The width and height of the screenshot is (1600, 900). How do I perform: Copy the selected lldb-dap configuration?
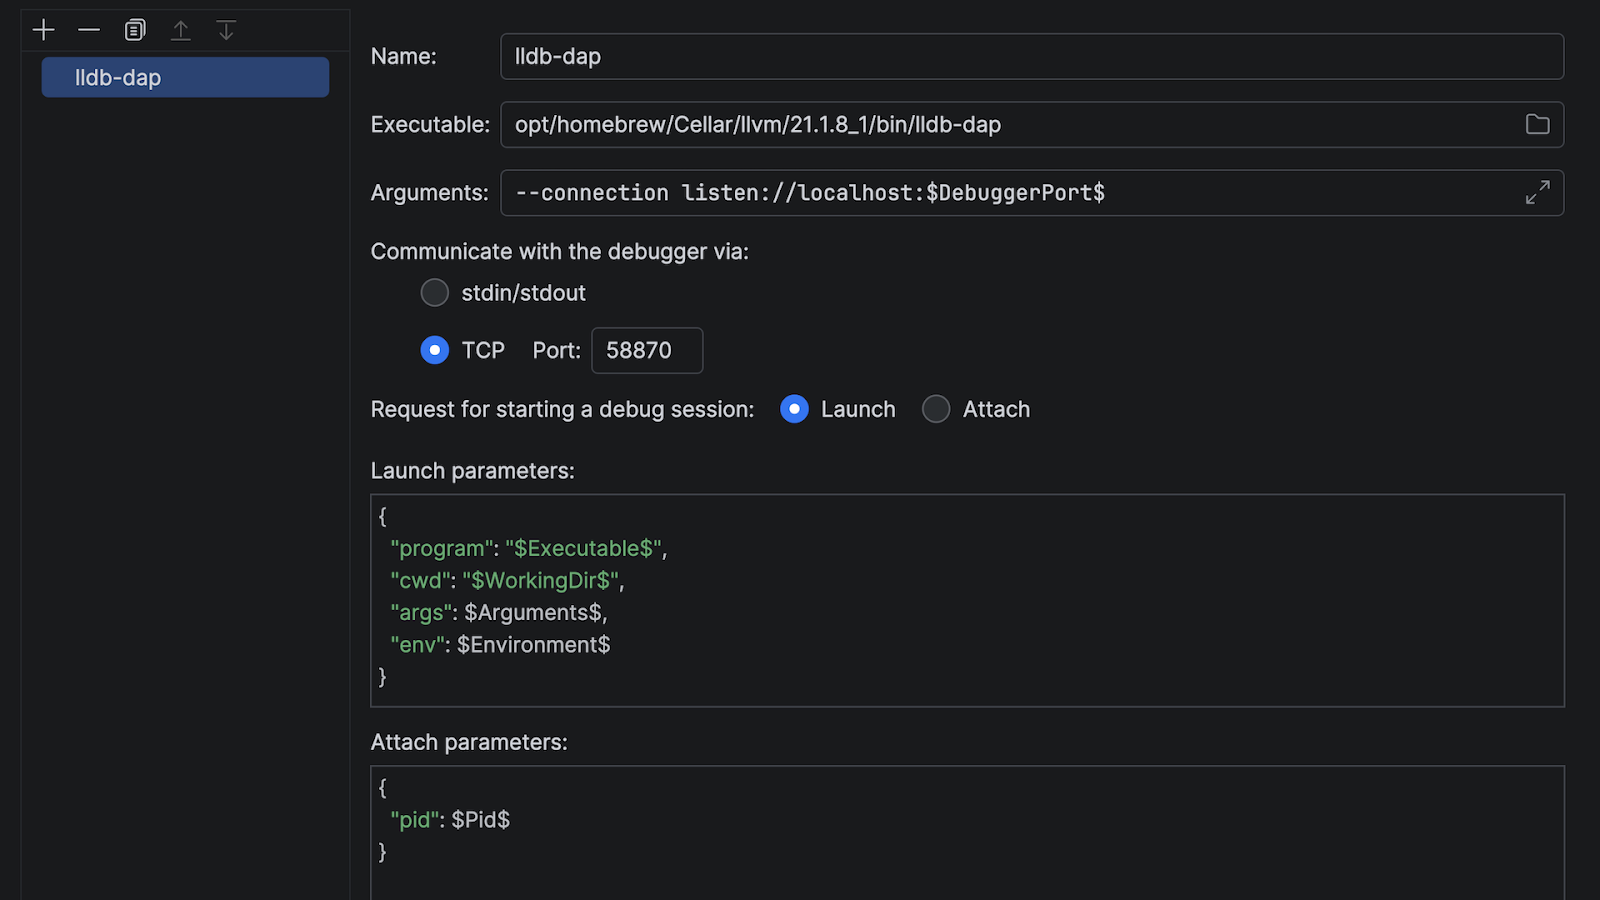coord(135,30)
